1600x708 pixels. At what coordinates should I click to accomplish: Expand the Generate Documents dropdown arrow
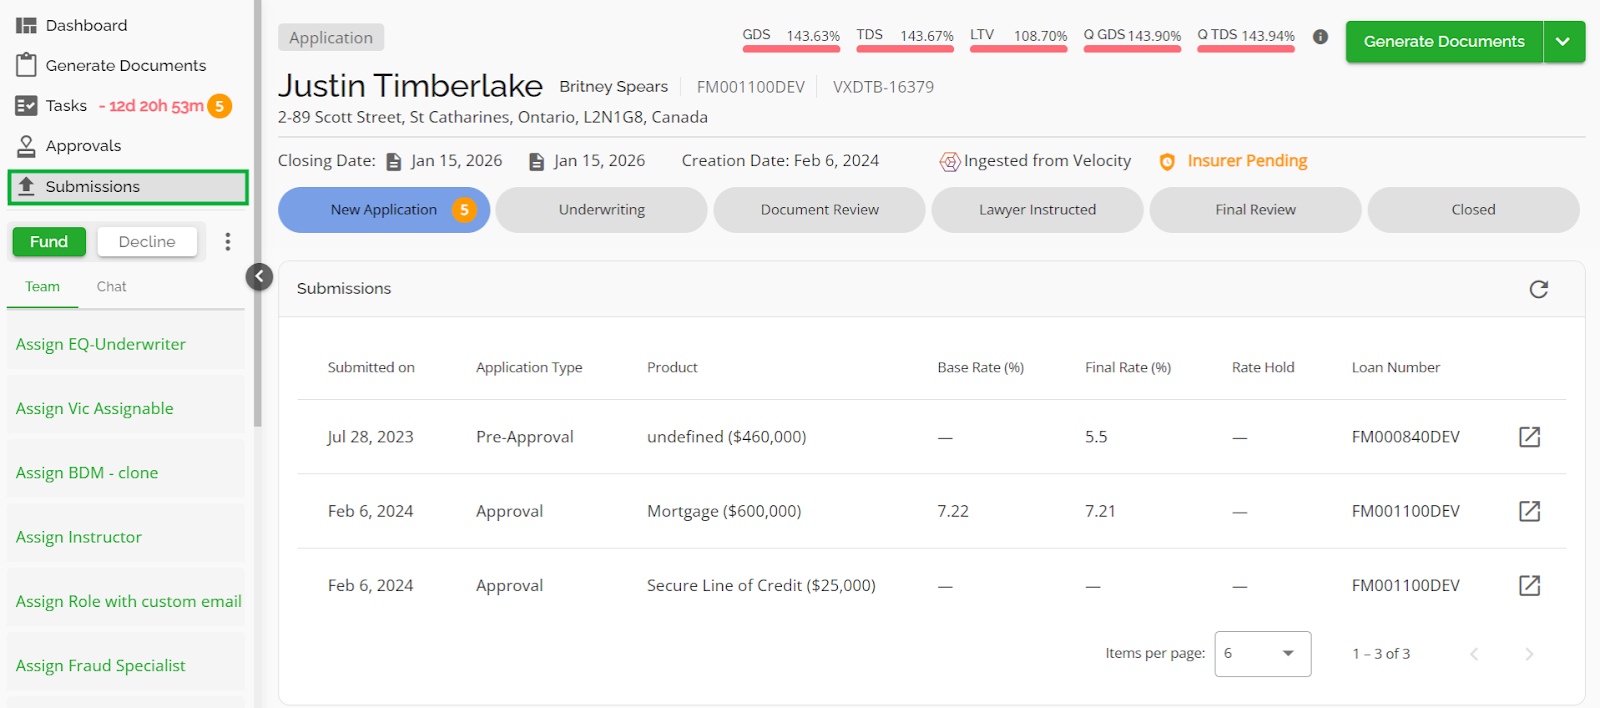(x=1563, y=42)
